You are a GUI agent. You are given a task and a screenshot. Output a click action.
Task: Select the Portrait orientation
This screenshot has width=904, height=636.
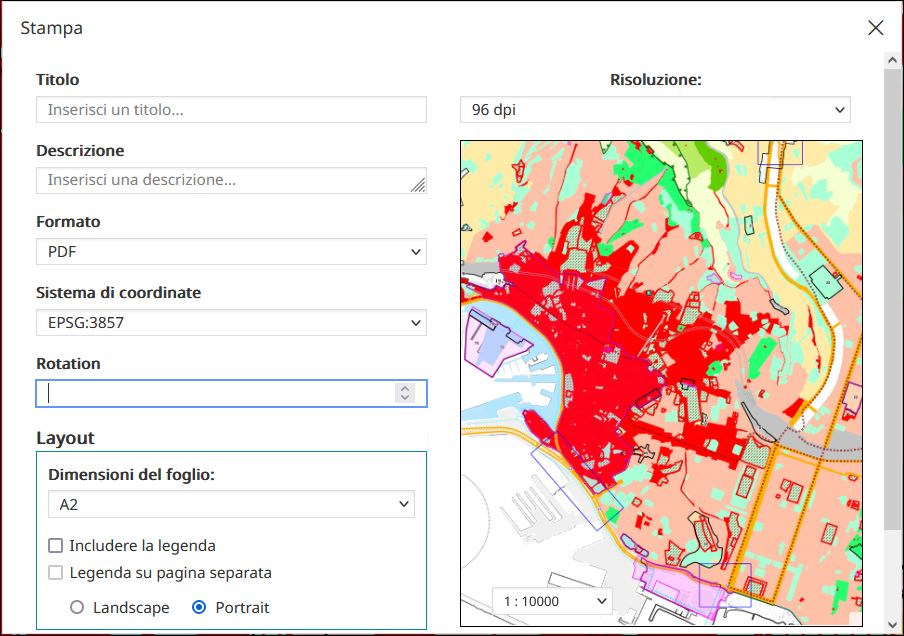[199, 607]
